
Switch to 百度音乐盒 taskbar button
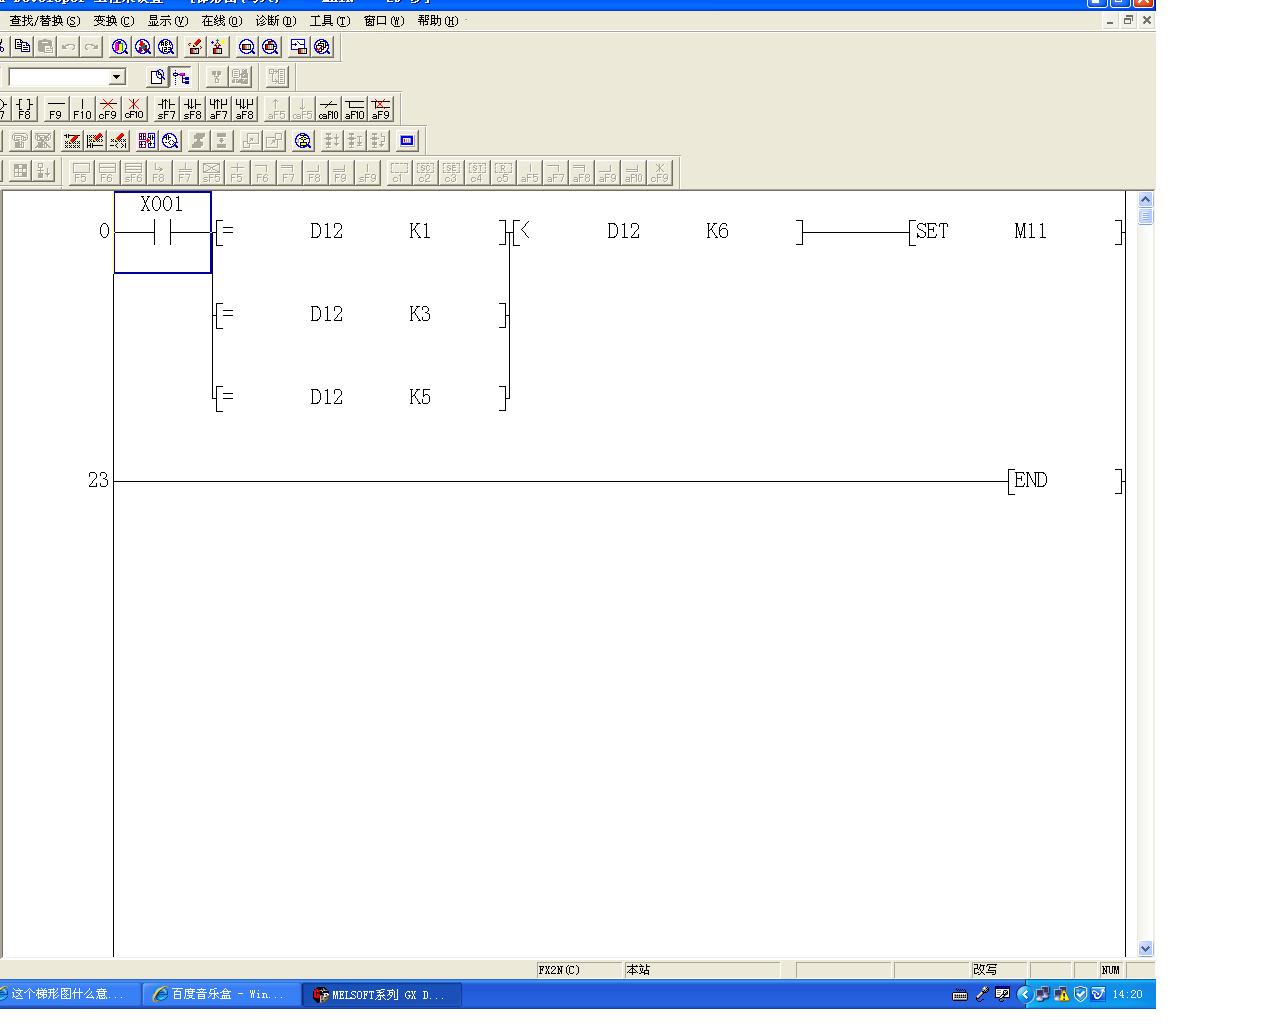pos(219,994)
